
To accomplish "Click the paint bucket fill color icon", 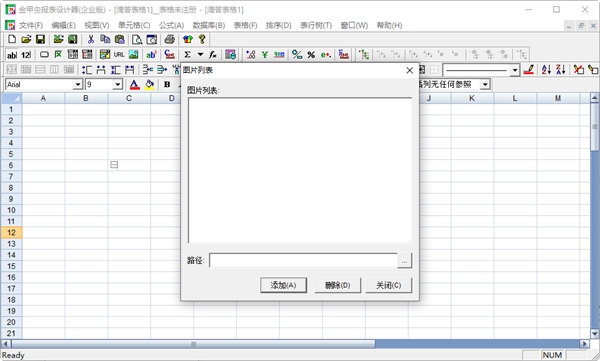I will tap(149, 84).
